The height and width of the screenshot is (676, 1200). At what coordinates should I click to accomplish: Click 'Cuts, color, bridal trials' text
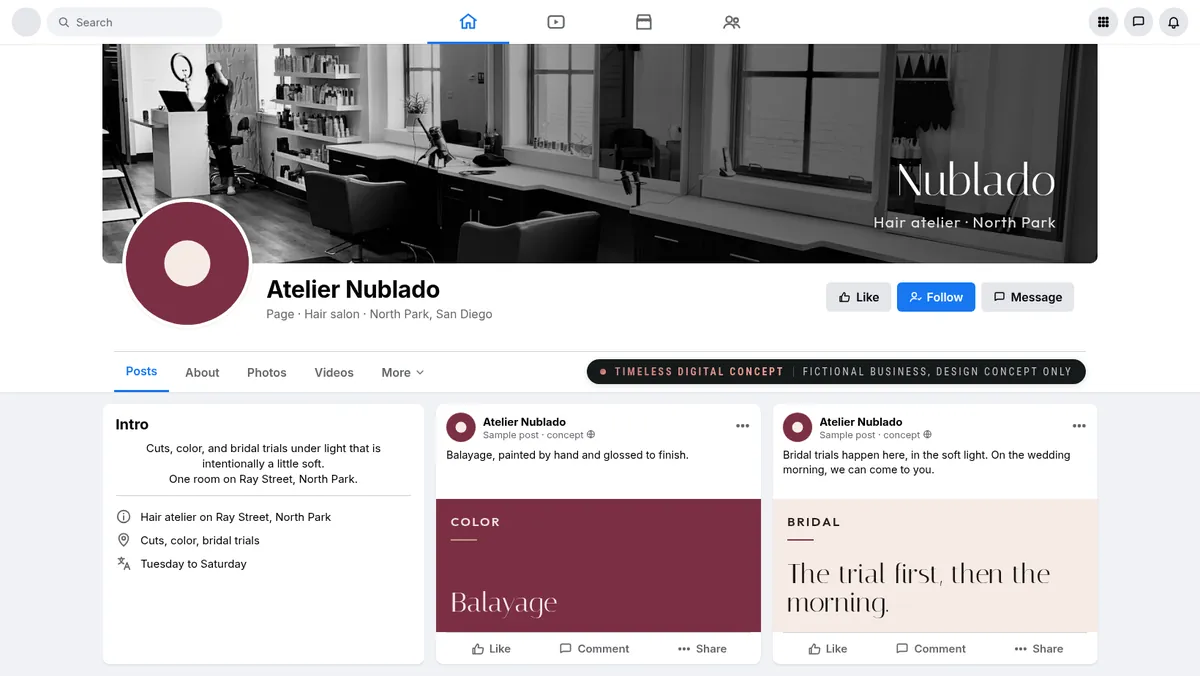[x=200, y=540]
